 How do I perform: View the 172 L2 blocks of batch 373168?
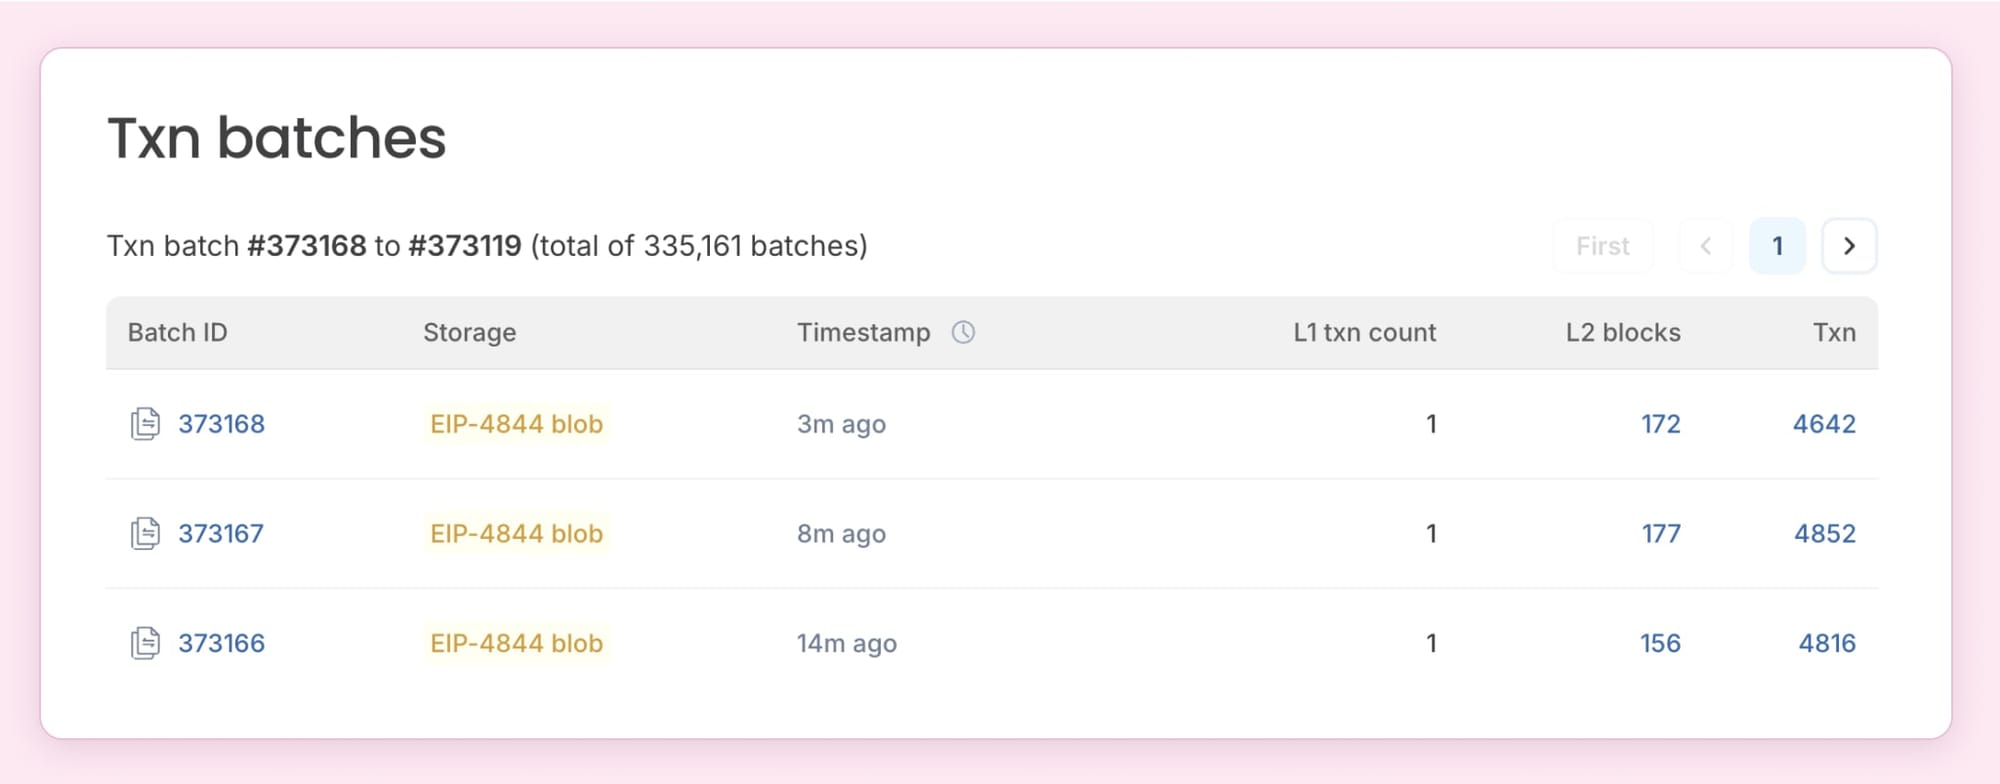1659,424
